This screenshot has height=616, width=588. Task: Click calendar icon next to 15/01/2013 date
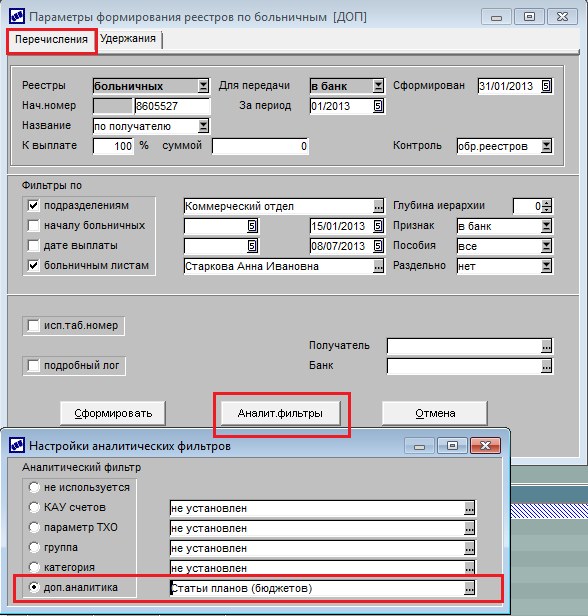click(378, 226)
